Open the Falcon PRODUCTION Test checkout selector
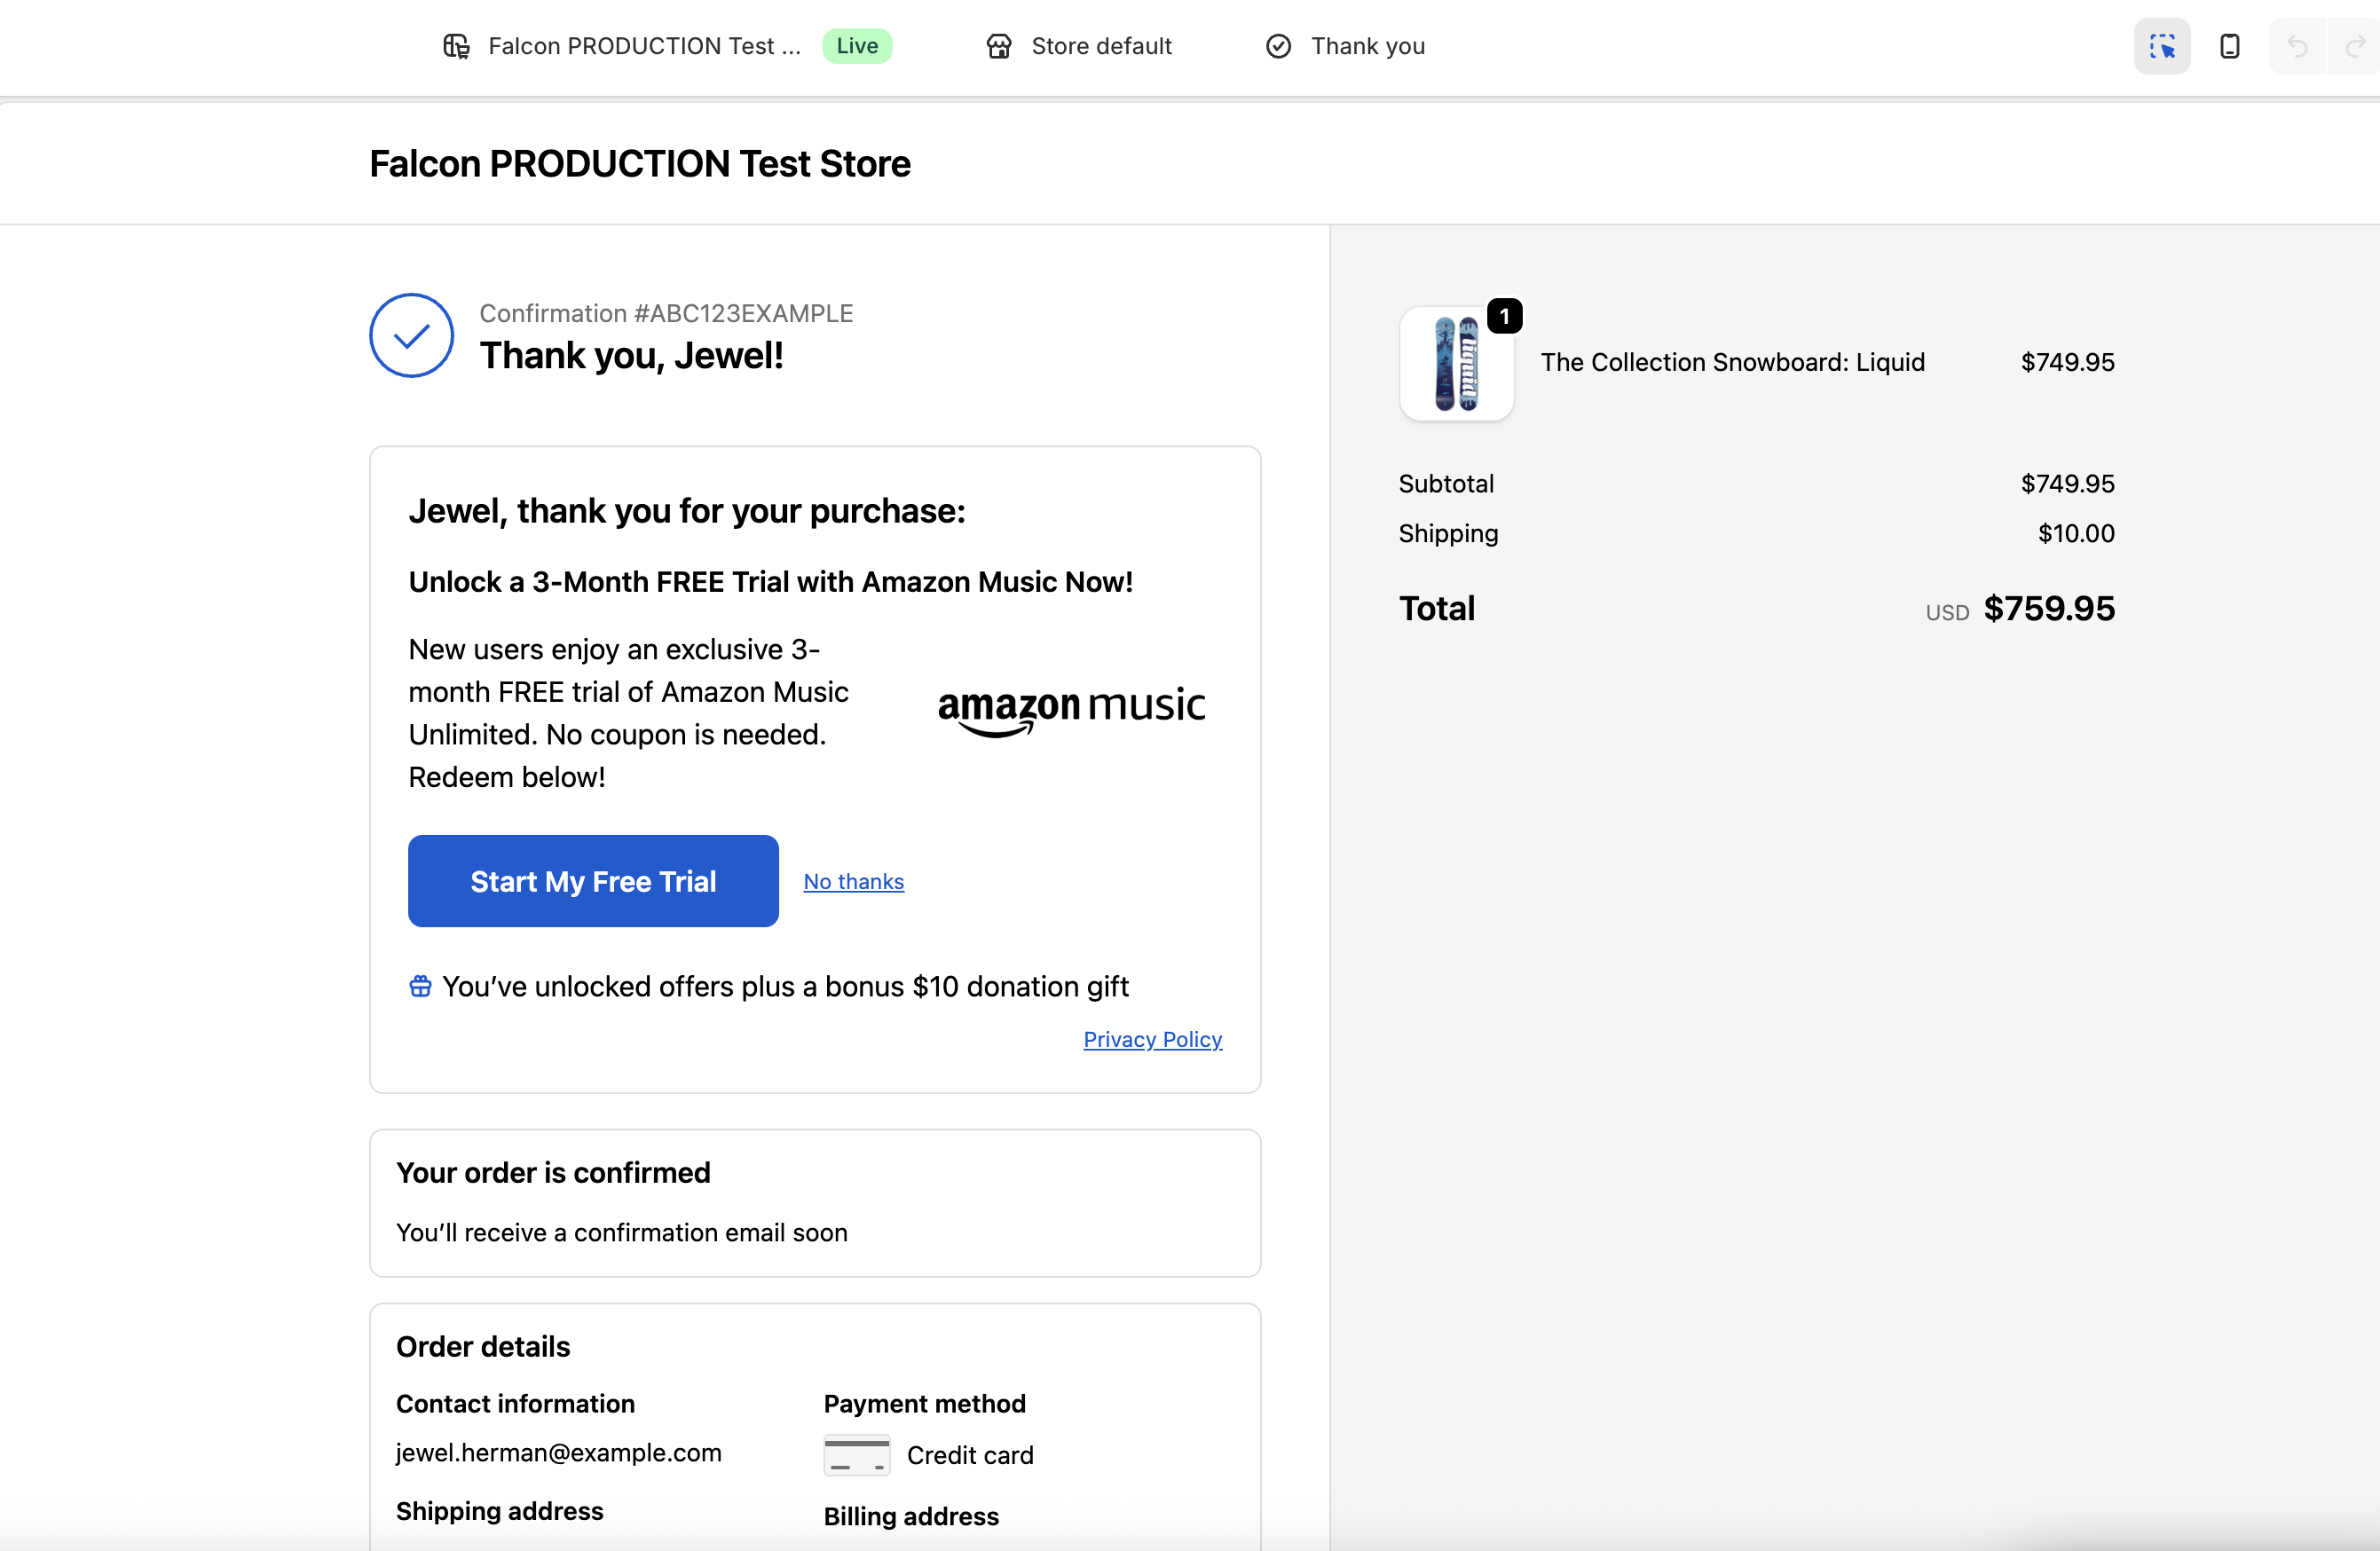 click(666, 46)
